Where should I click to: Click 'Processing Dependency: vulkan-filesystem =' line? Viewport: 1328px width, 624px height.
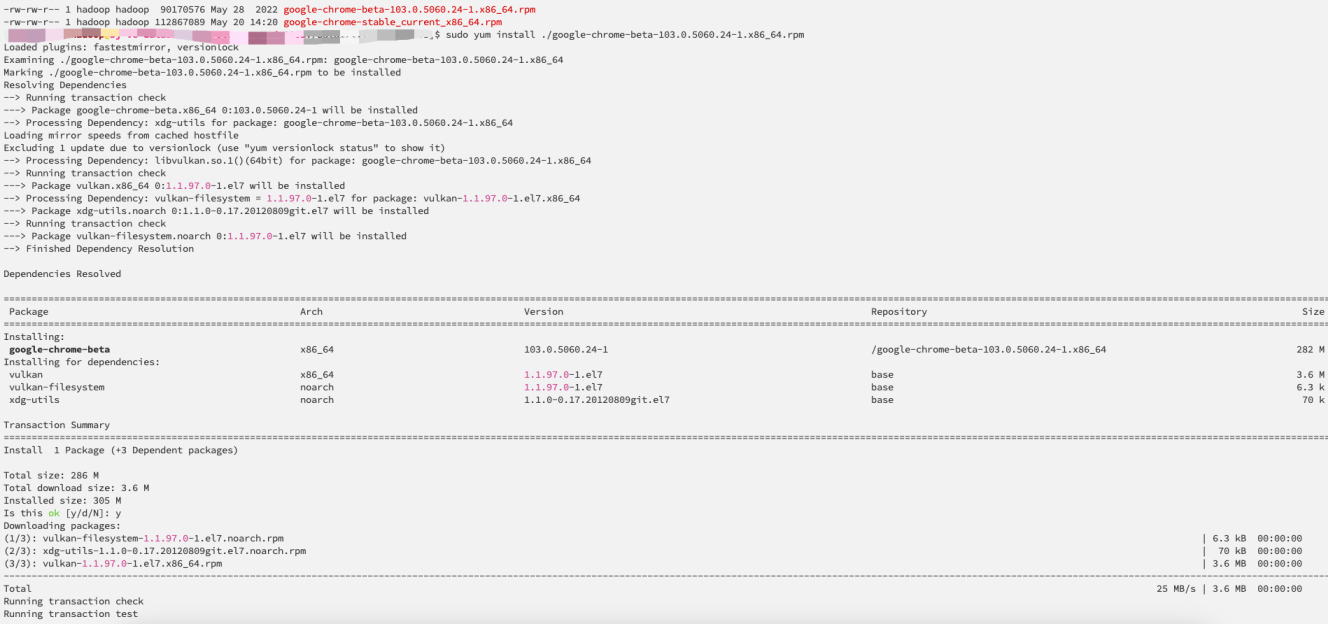[x=292, y=198]
